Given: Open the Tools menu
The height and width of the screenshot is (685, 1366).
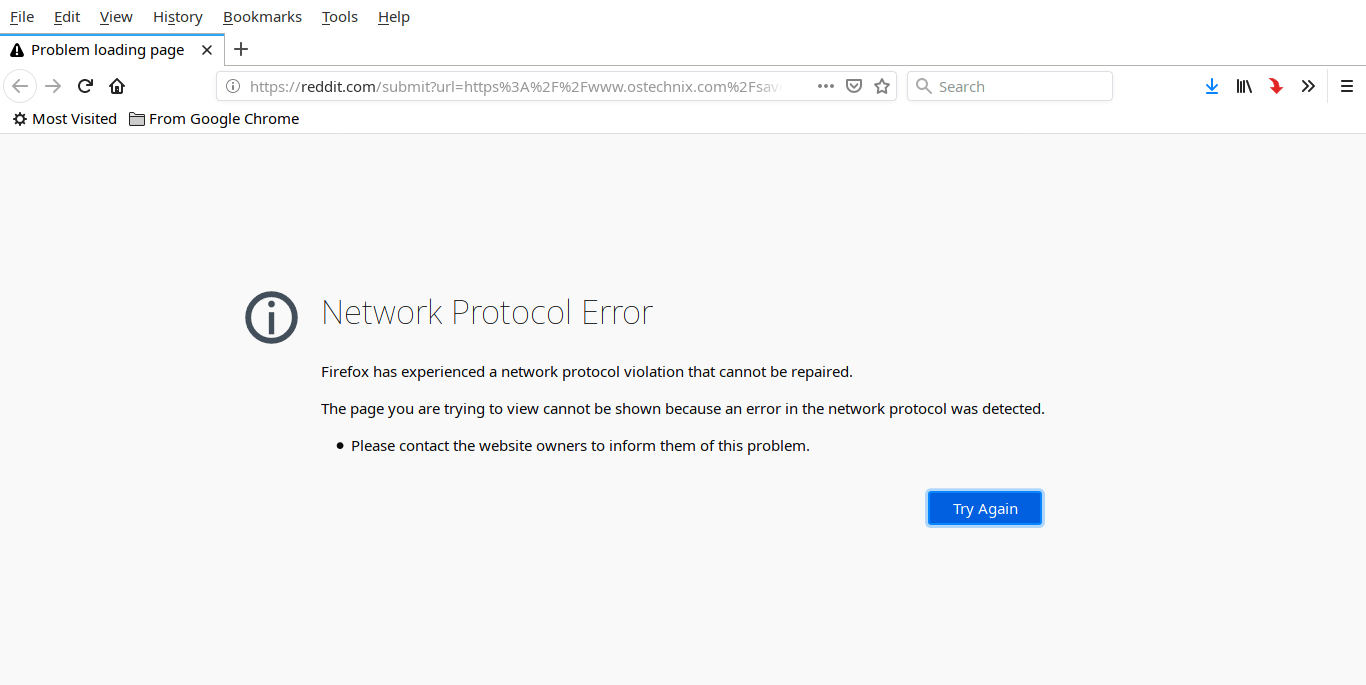Looking at the screenshot, I should (x=340, y=17).
